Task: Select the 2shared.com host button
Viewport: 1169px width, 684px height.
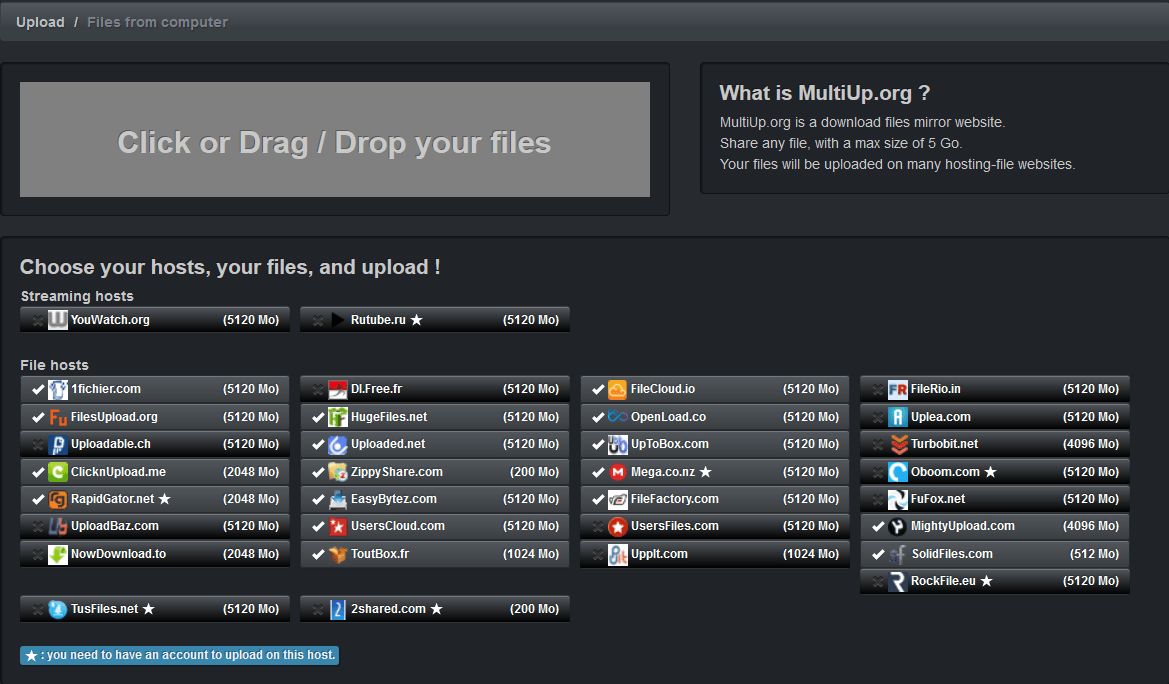Action: pos(434,609)
